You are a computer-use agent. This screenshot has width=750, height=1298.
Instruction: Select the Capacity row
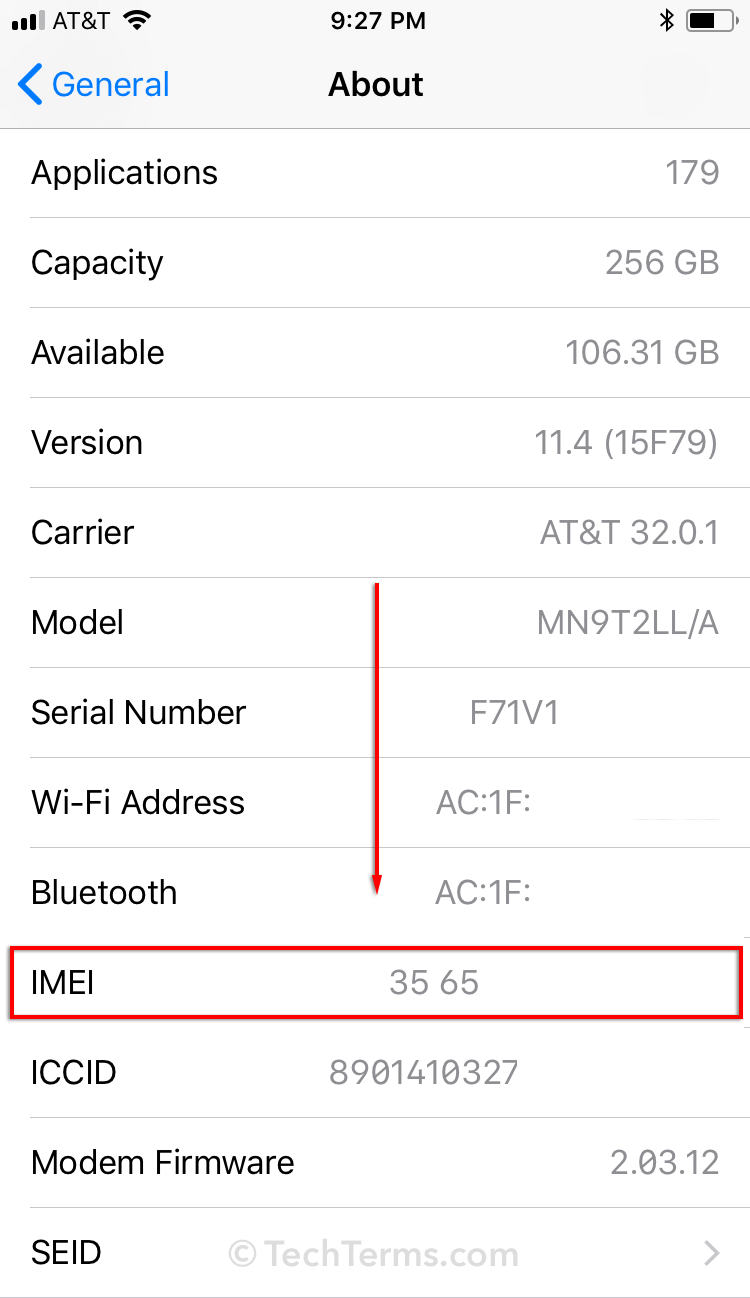[x=375, y=263]
